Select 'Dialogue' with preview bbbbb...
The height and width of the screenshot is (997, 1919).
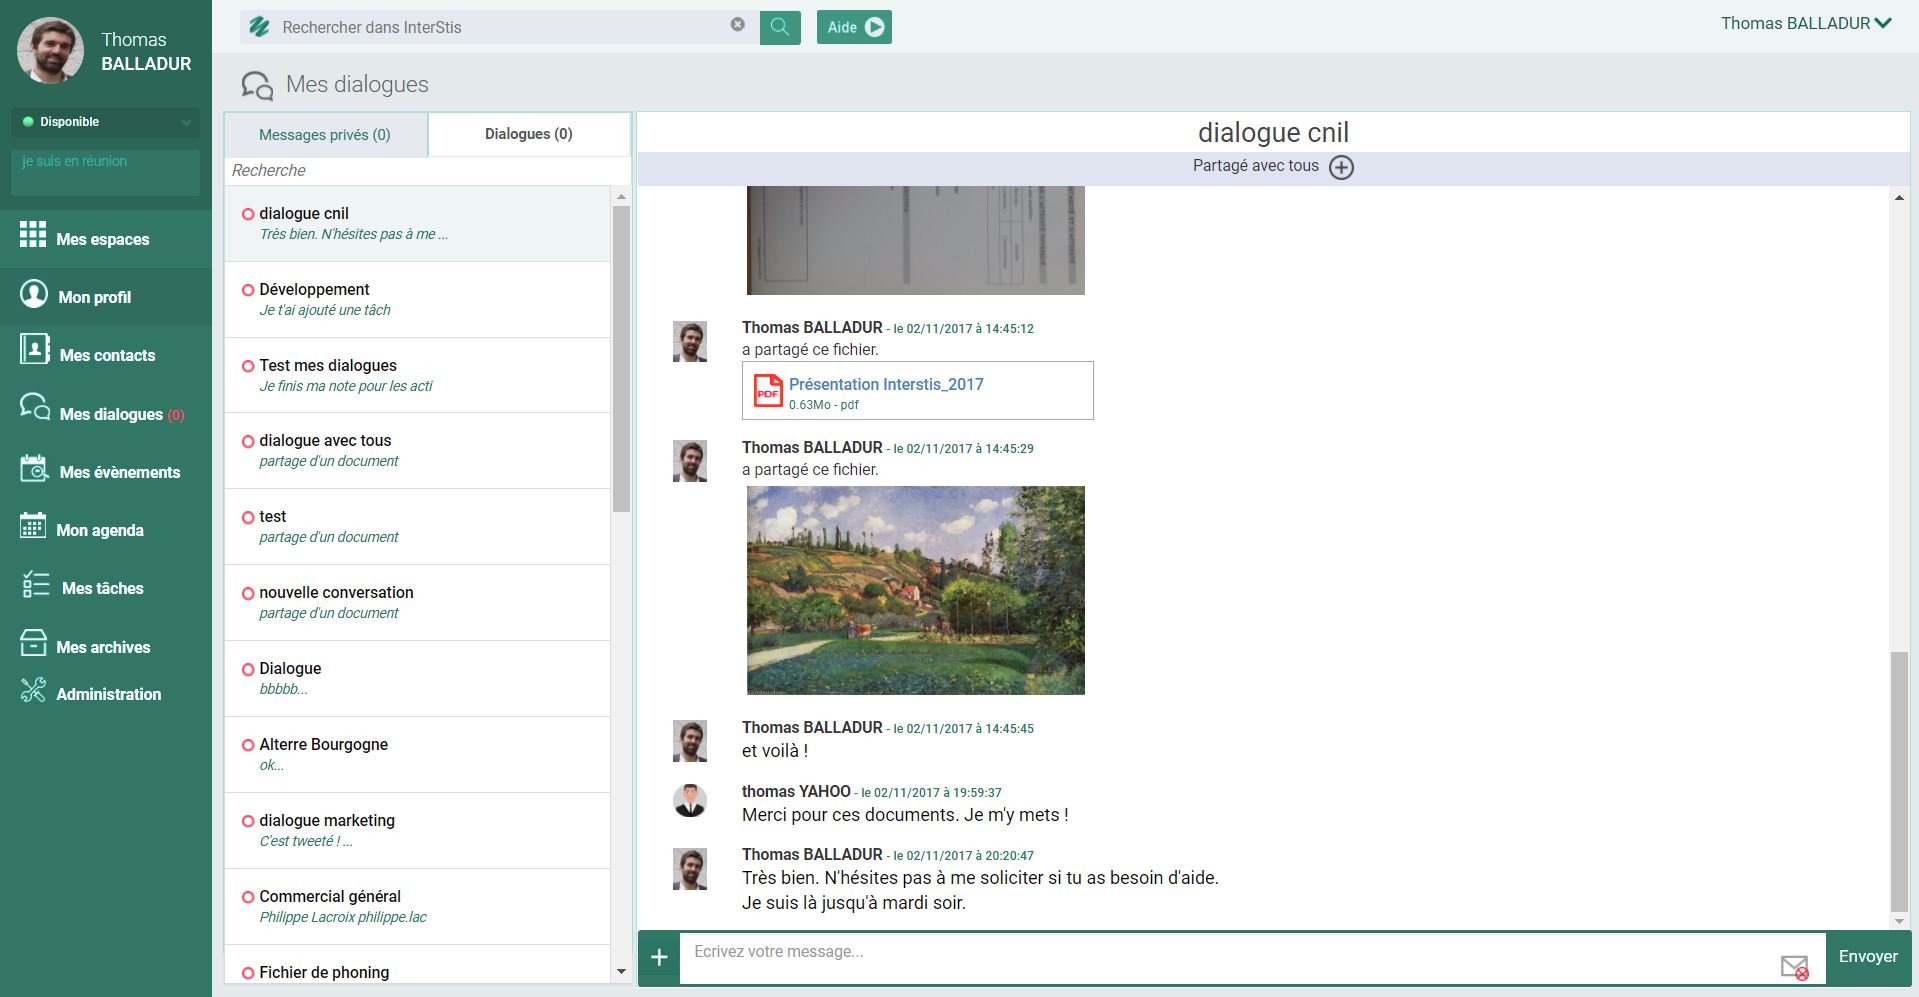coord(418,679)
